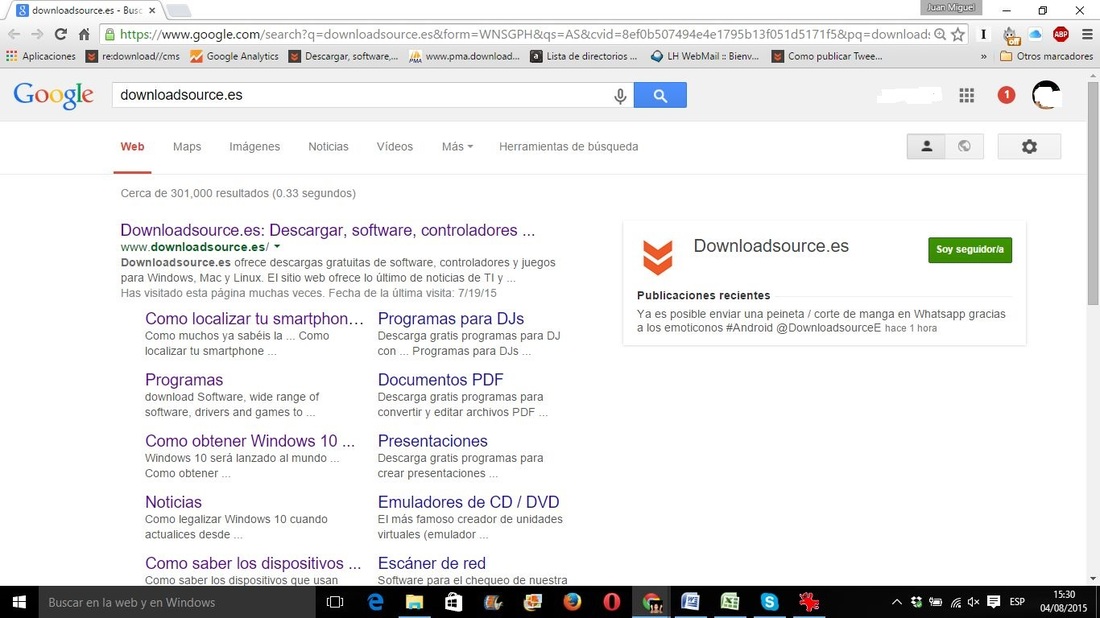The image size is (1100, 618).
Task: Open the 'Documentos PDF' sitelink
Action: pyautogui.click(x=441, y=379)
